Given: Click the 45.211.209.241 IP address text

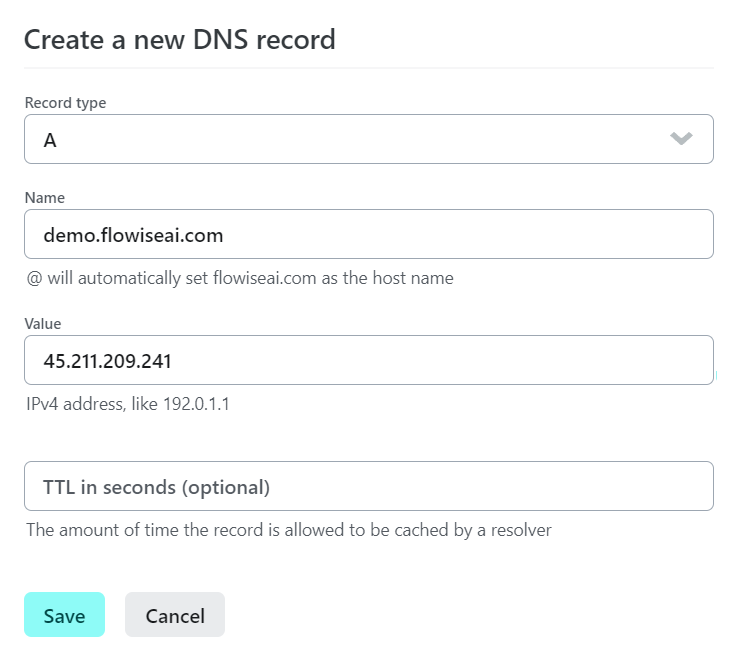Looking at the screenshot, I should (x=107, y=361).
